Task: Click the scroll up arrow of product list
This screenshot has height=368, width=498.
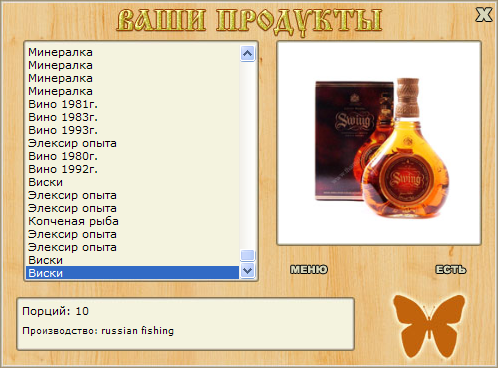Action: [247, 53]
